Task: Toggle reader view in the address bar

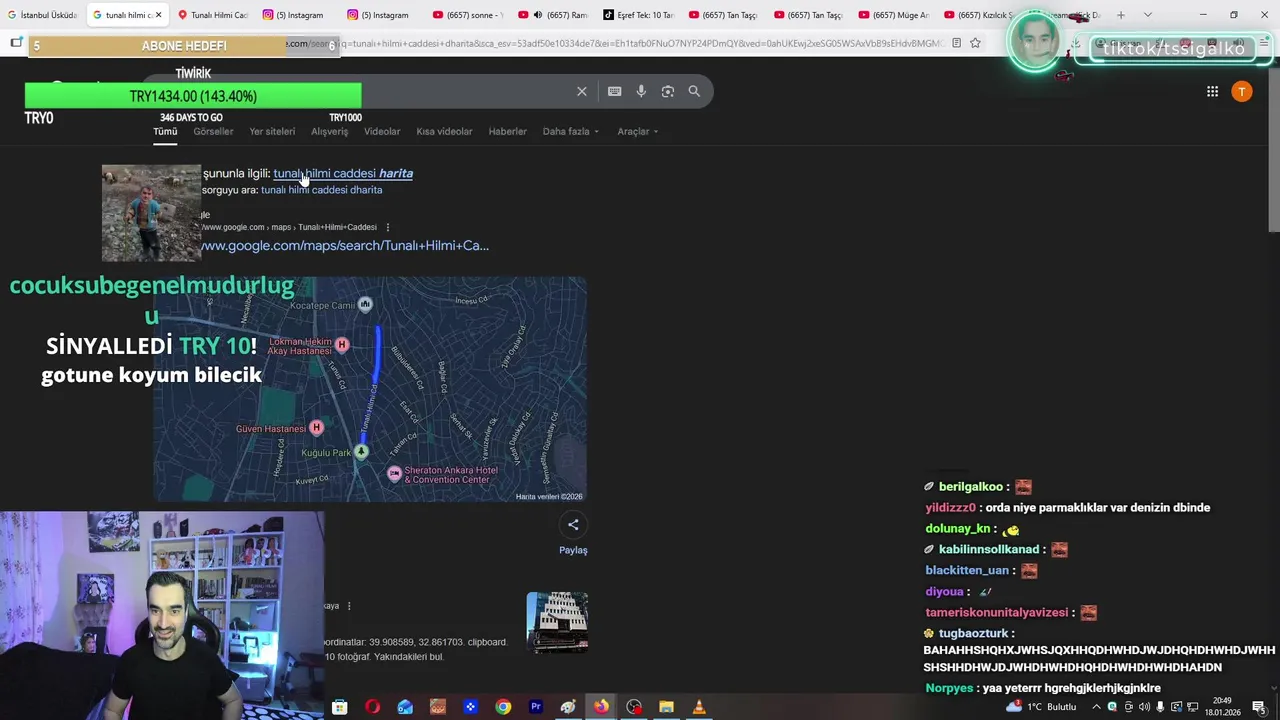Action: 956,43
